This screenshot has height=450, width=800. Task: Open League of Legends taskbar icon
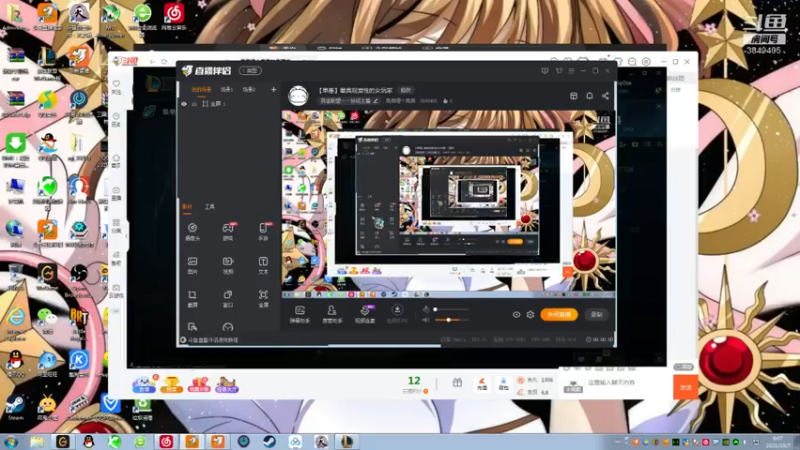click(347, 441)
